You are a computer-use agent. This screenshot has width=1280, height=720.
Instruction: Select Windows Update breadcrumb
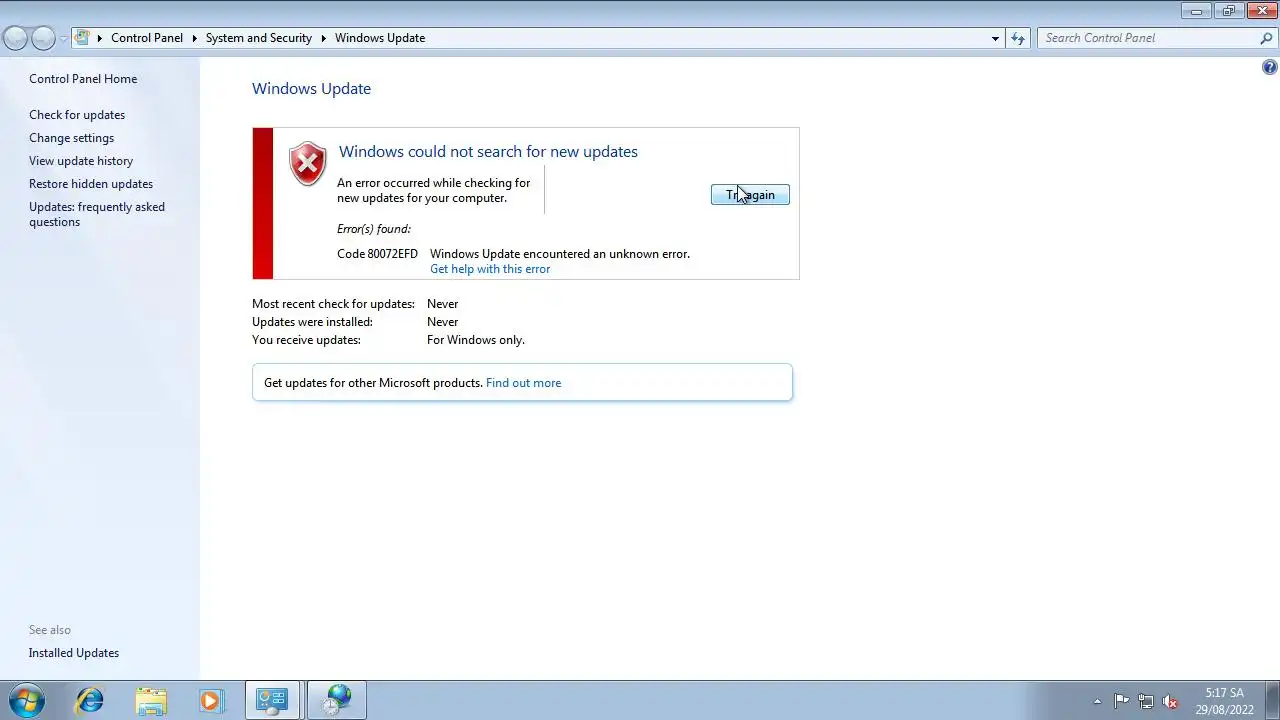tap(380, 38)
